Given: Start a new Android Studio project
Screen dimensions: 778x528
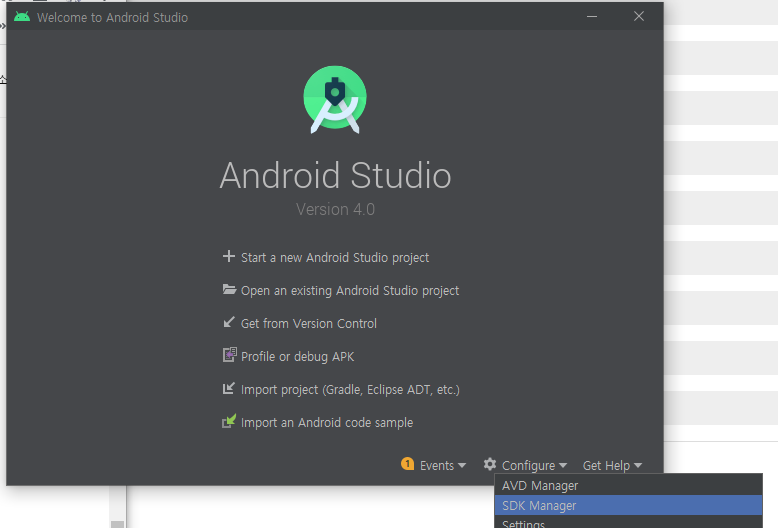Looking at the screenshot, I should click(x=335, y=258).
